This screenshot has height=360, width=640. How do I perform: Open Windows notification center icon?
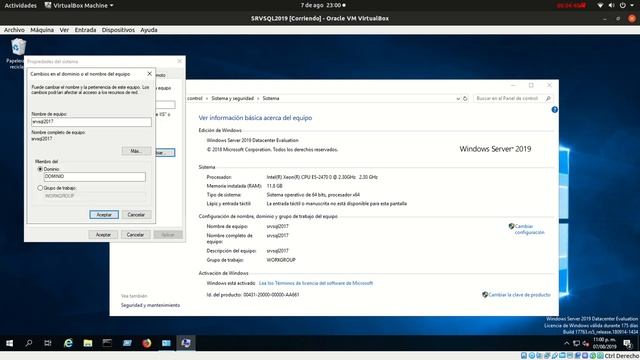627,344
